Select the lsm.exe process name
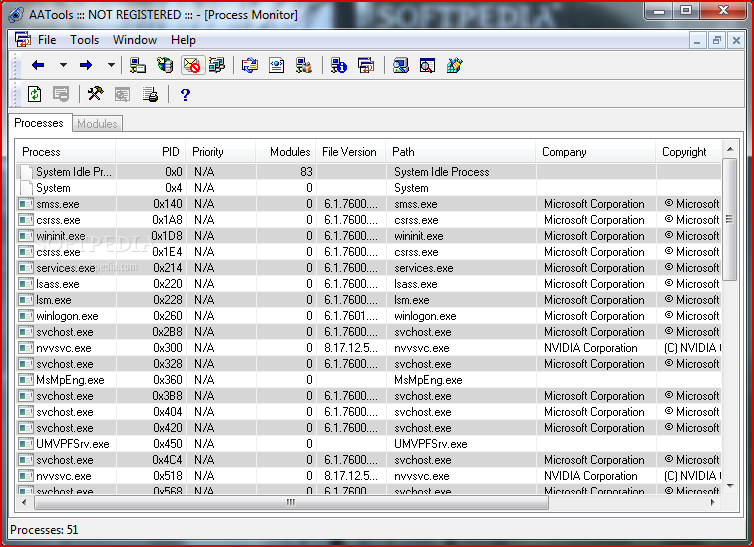 (x=53, y=300)
